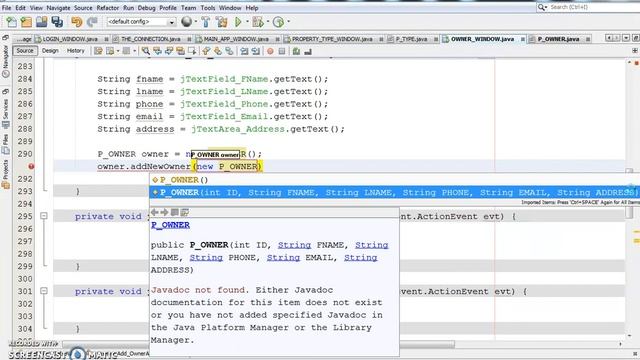Click the Build Project hammer icon
Screen dimensions: 640x360
click(206, 22)
